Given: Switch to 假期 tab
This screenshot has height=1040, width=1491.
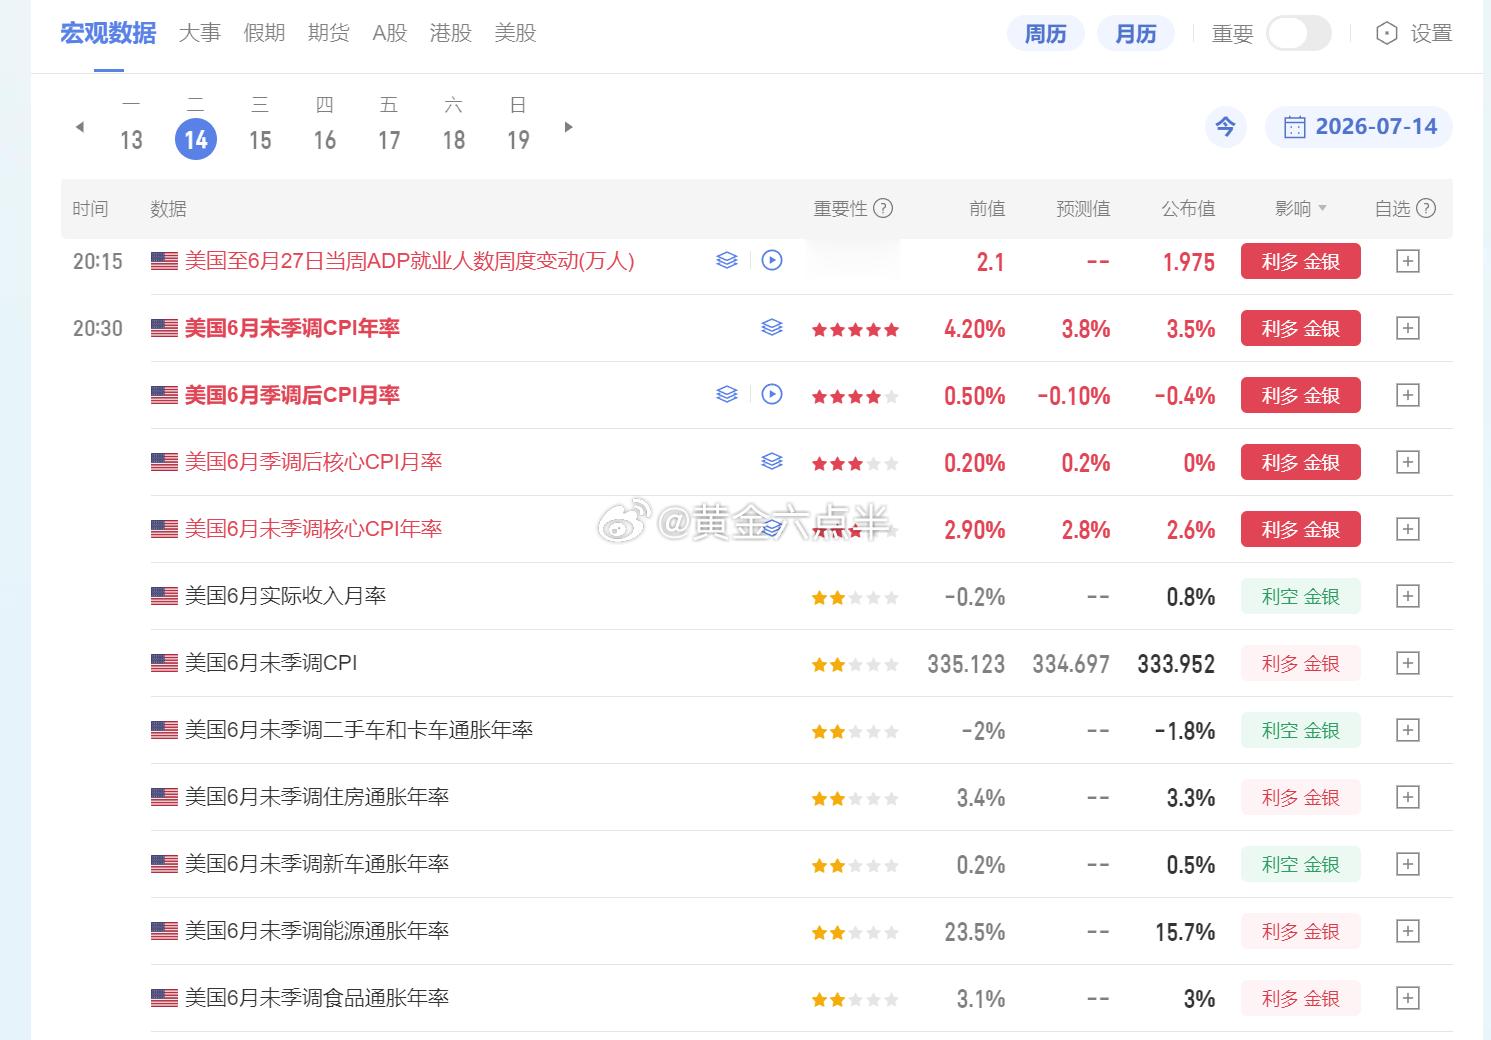Looking at the screenshot, I should 264,33.
